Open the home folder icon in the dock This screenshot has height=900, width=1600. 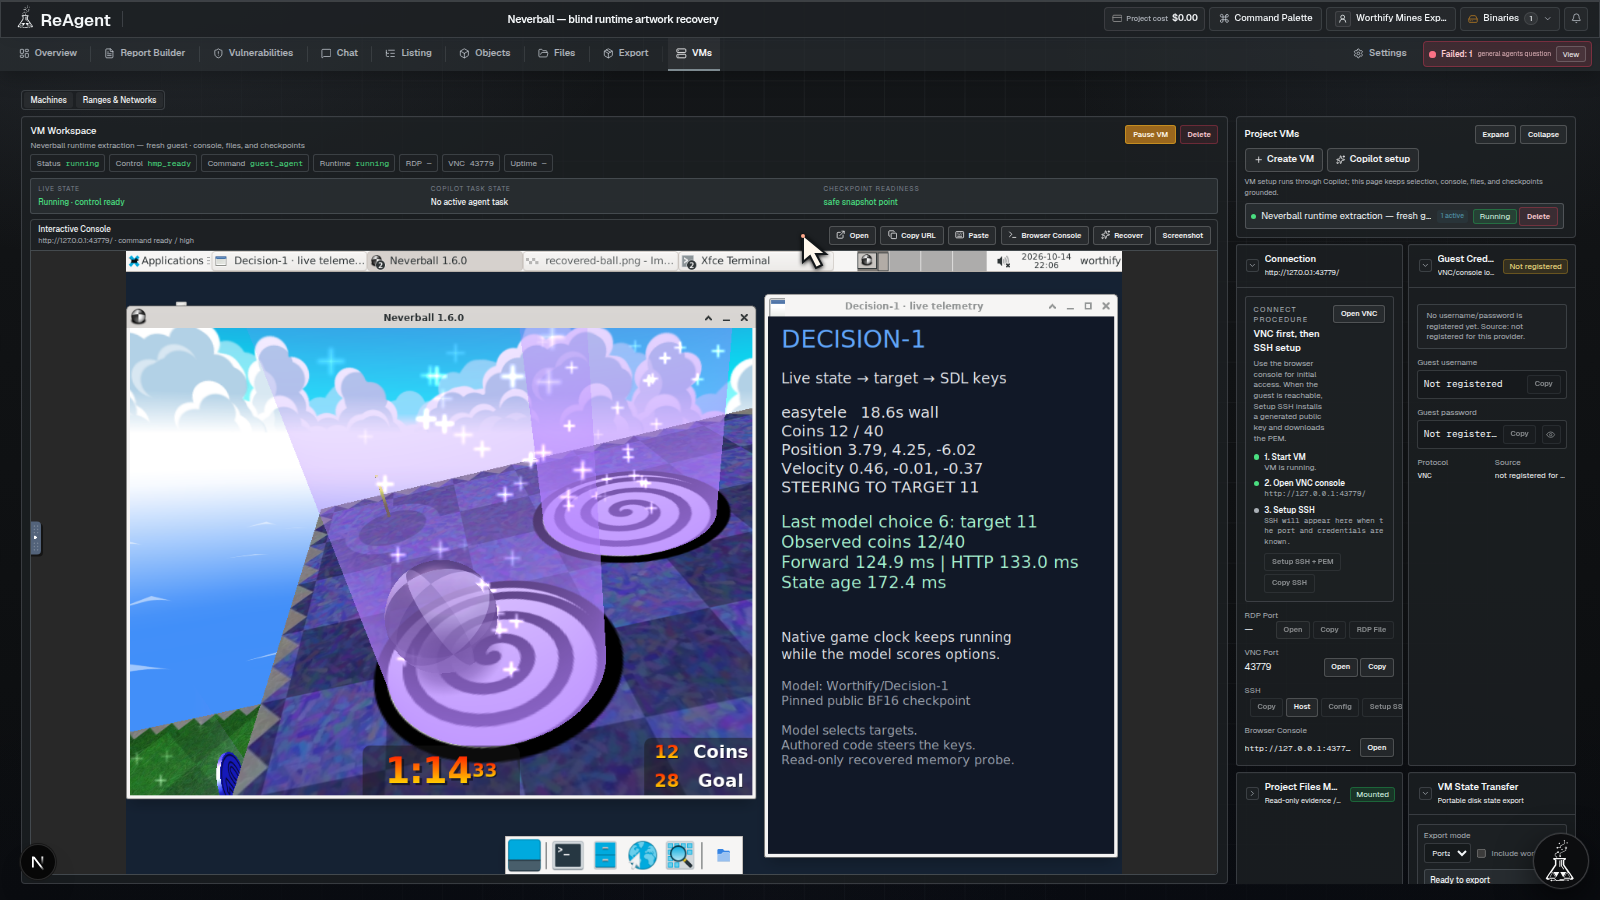[723, 855]
